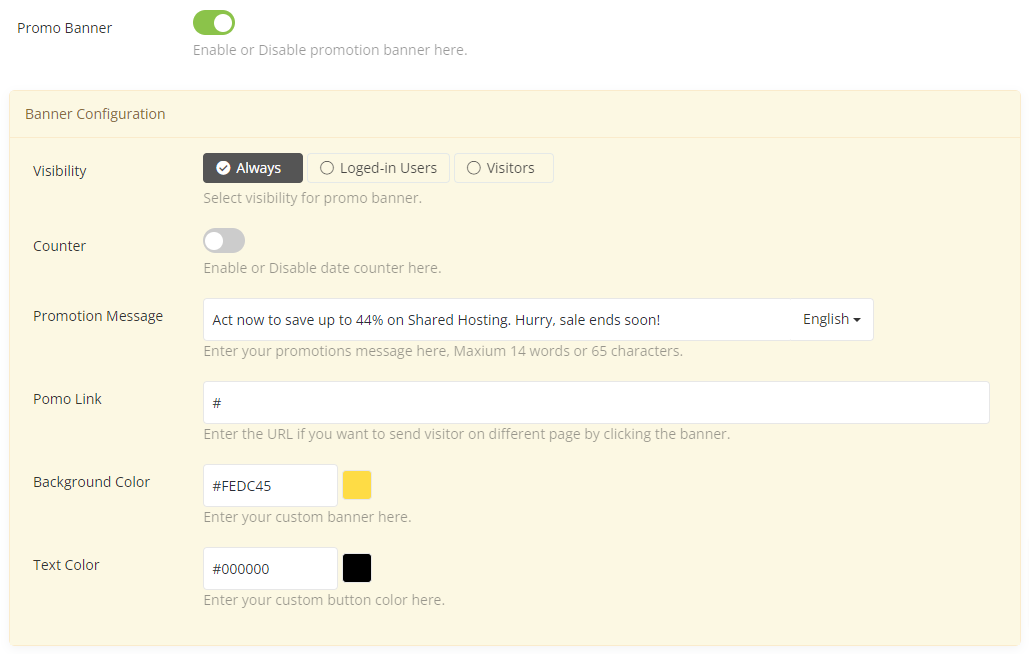Choose Loged-in Users visibility option
This screenshot has width=1029, height=654.
378,168
